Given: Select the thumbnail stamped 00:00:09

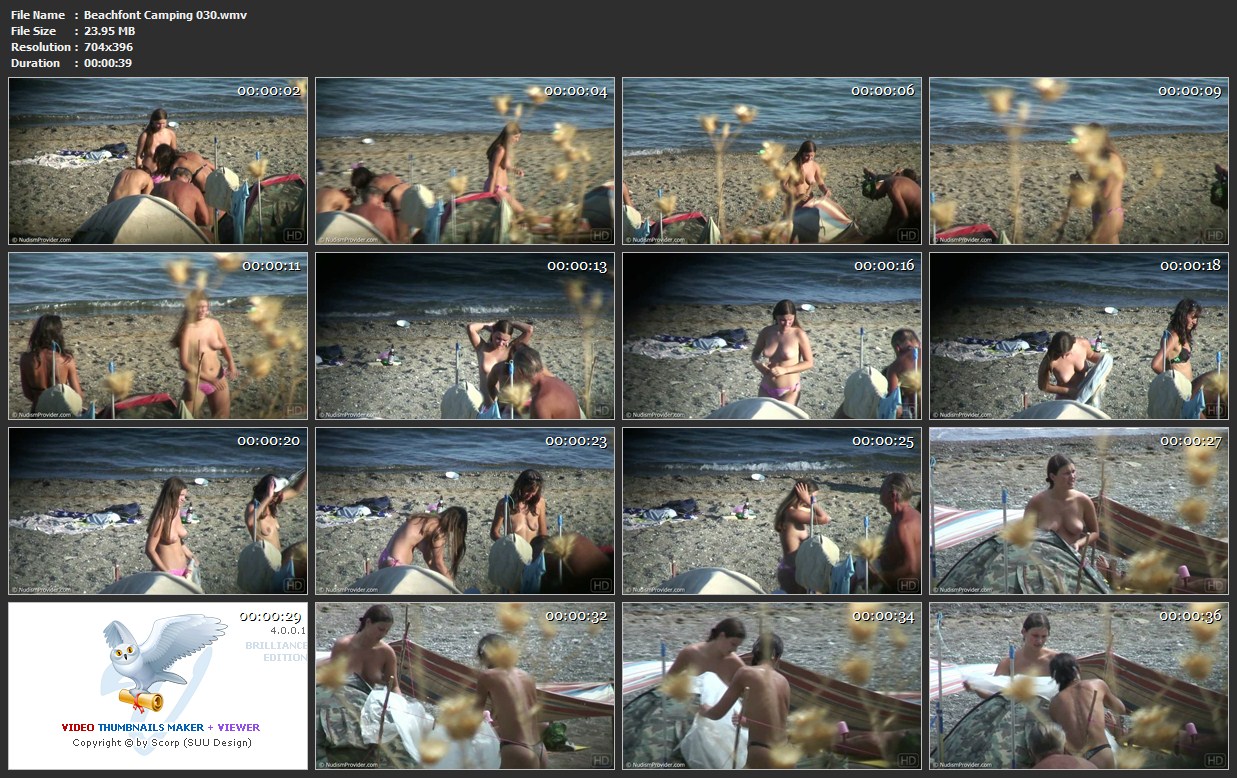Looking at the screenshot, I should (x=1078, y=161).
